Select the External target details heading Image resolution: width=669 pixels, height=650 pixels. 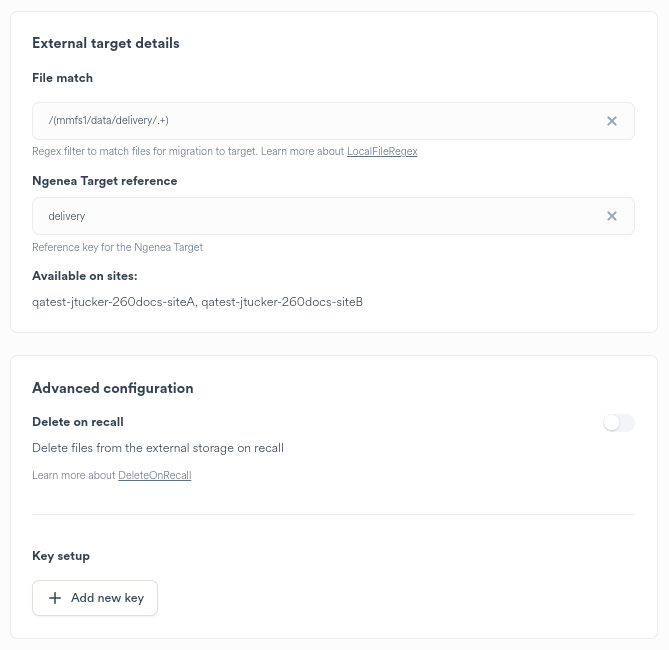coord(106,43)
